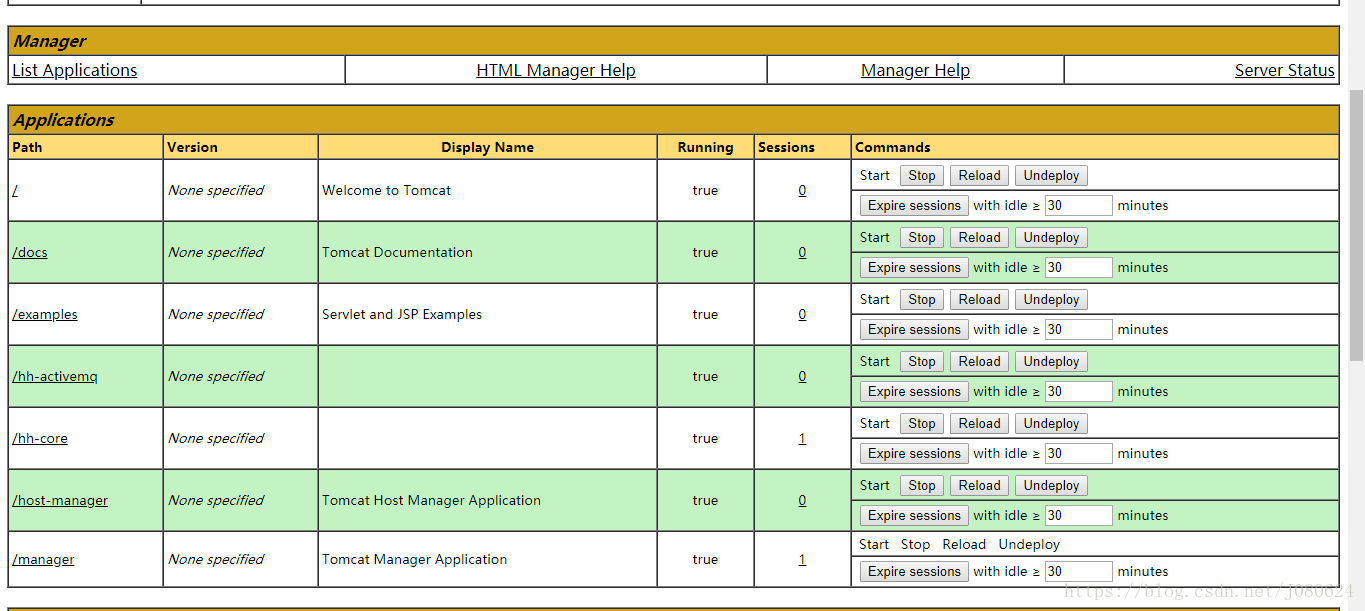Focus idle minutes field for /hh-core

(x=1078, y=454)
